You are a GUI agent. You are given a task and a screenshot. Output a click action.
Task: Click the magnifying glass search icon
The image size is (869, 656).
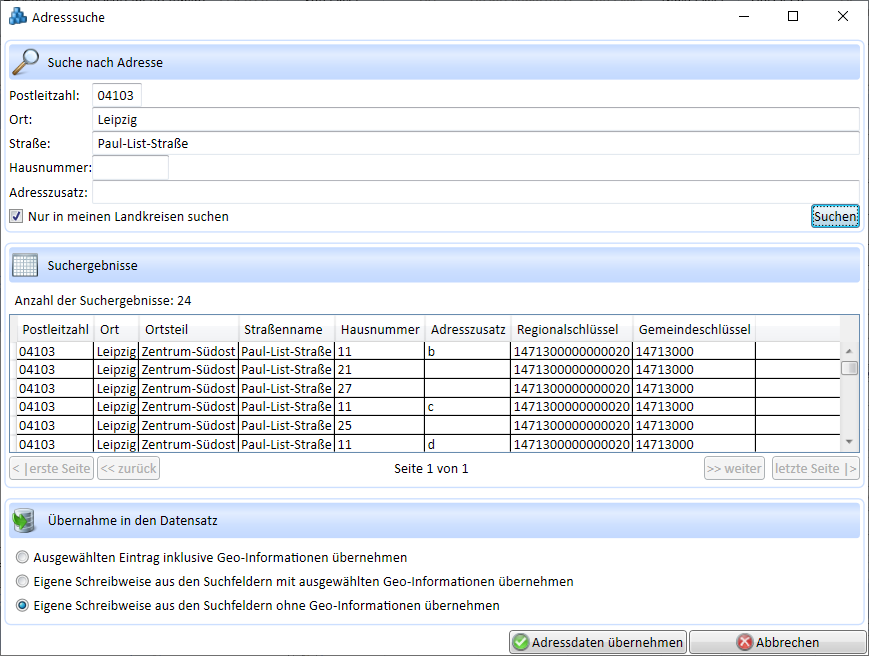25,62
